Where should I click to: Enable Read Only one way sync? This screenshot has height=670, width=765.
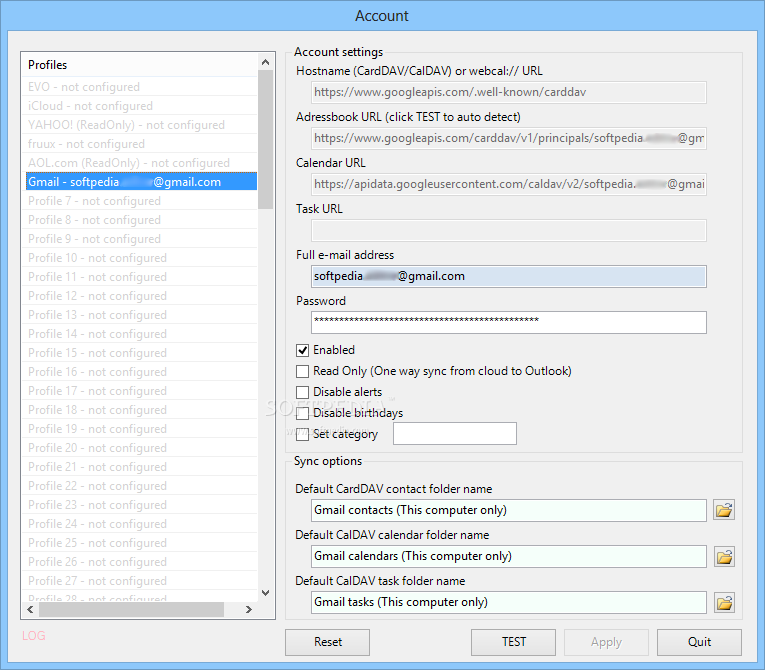point(302,371)
